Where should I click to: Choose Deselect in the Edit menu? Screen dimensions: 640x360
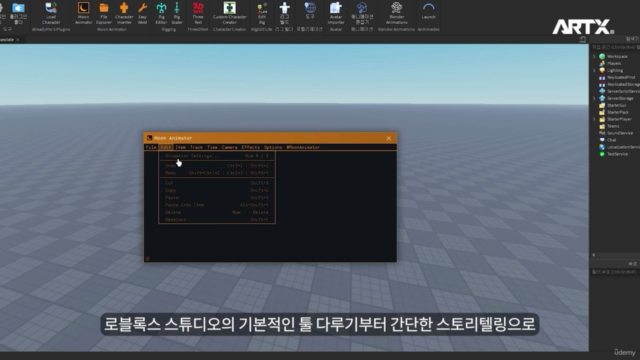click(217, 220)
